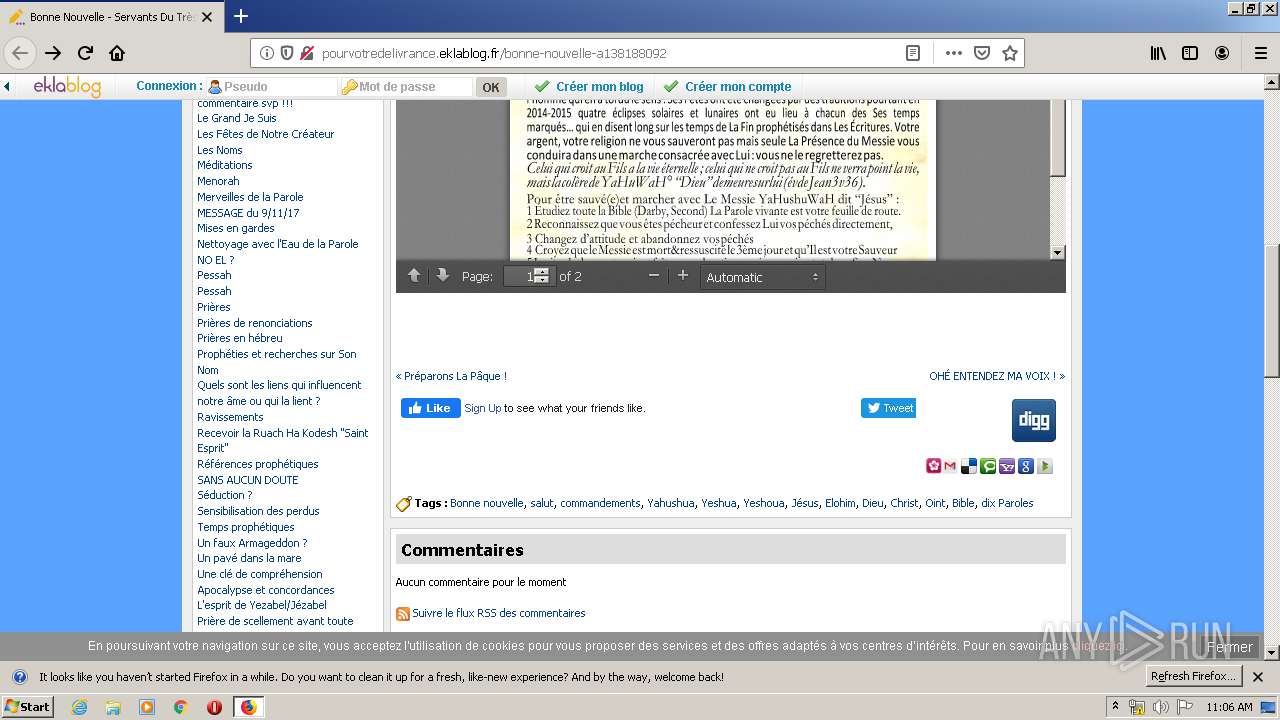1280x720 pixels.
Task: Show hidden system tray icons
Action: [x=1116, y=707]
